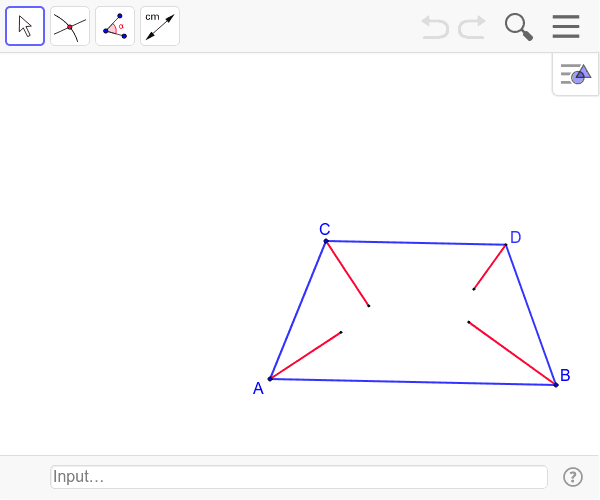Open the hamburger main menu
Viewport: 600px width, 500px height.
pos(566,26)
